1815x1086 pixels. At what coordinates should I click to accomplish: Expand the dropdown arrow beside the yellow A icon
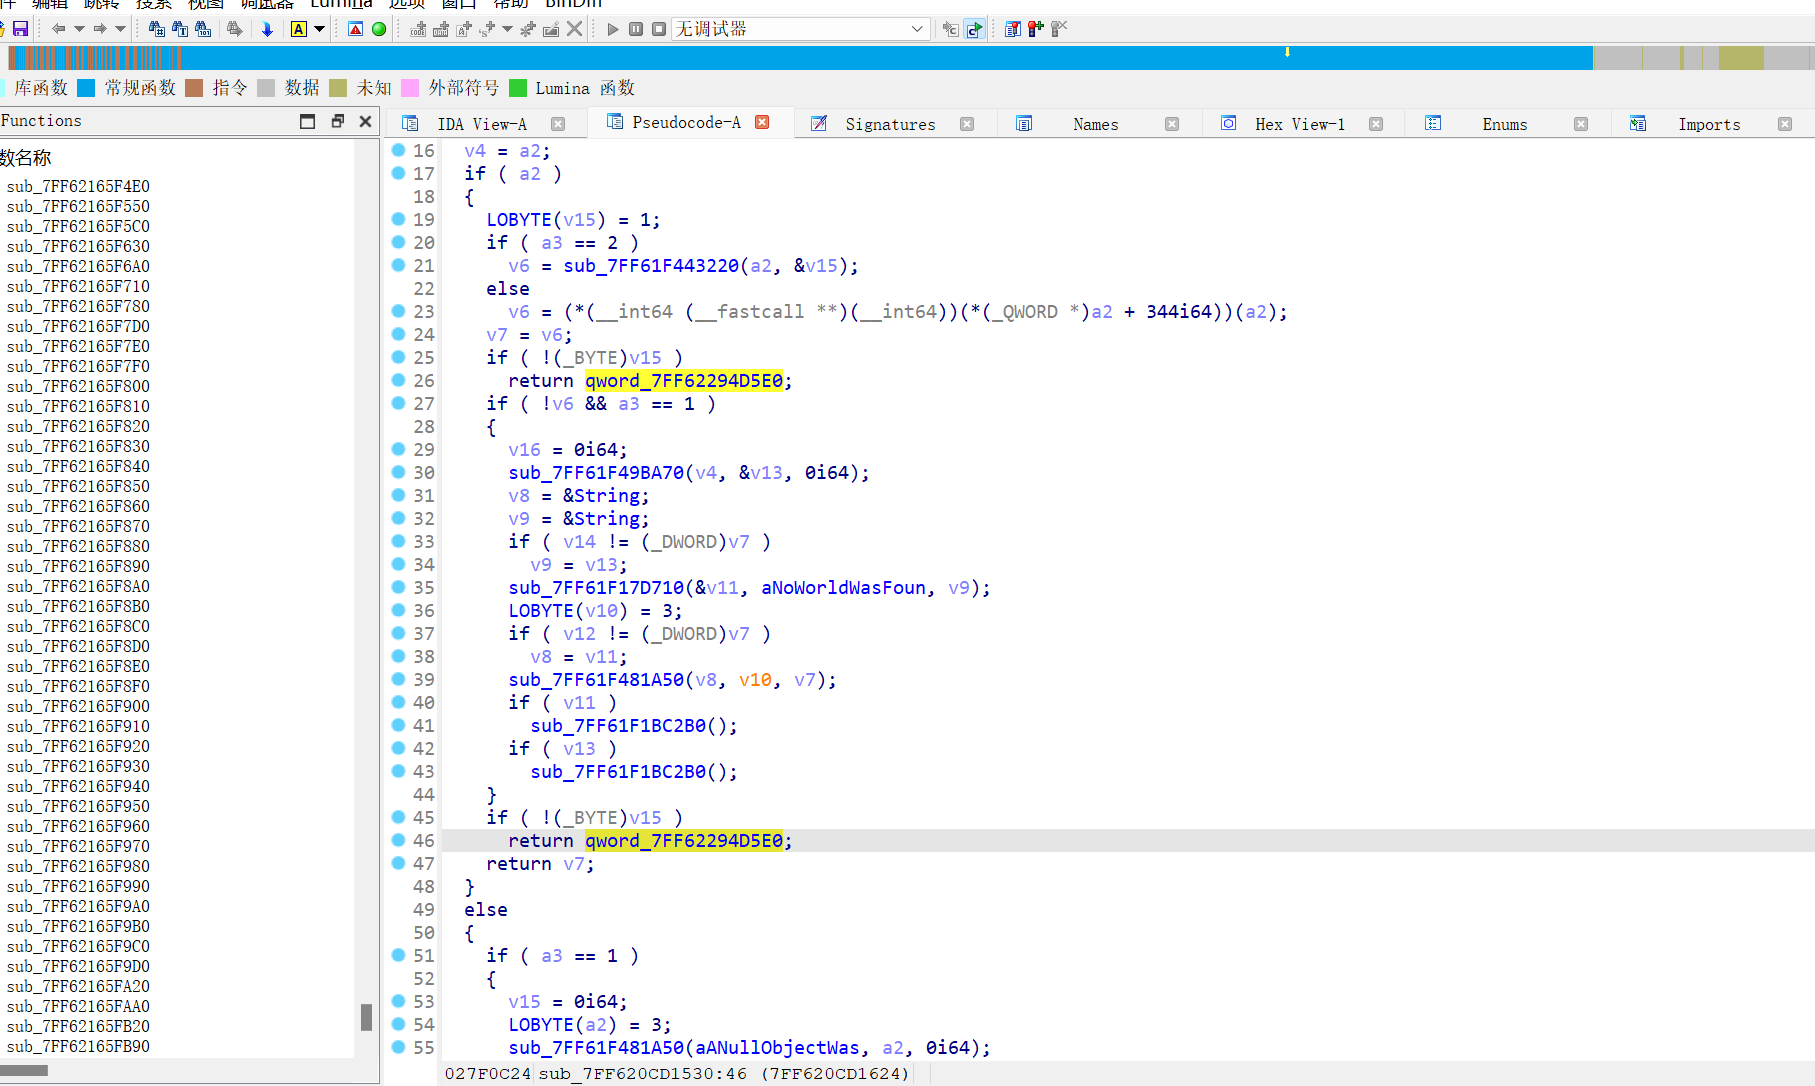[320, 29]
